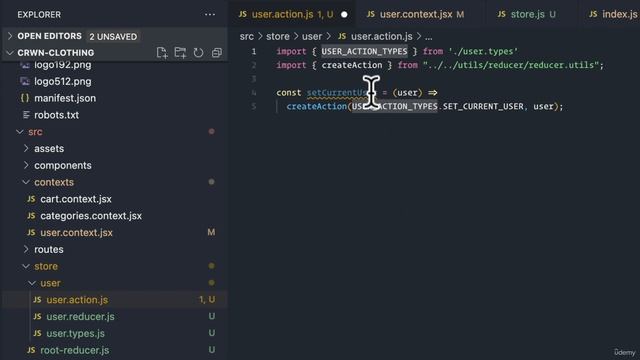640x360 pixels.
Task: Click SET_CURRENT_USER on line 5
Action: click(x=483, y=107)
